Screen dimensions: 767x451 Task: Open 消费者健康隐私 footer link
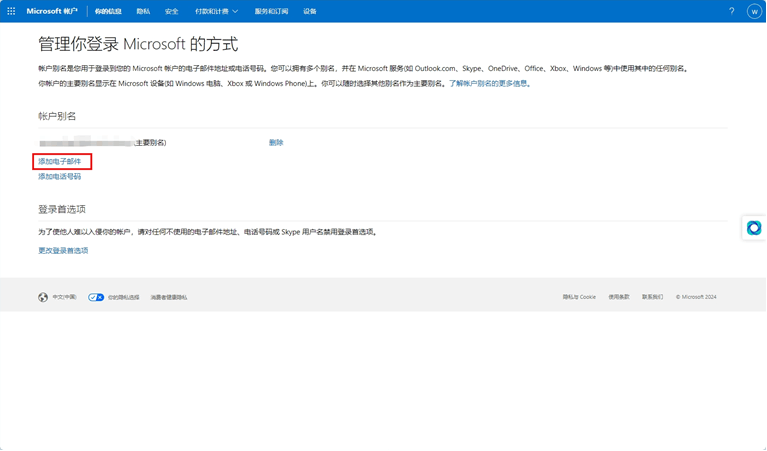tap(168, 297)
